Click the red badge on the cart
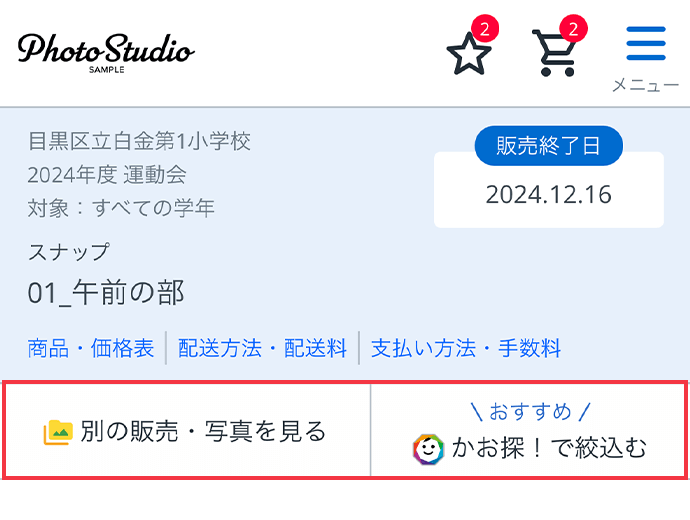This screenshot has width=690, height=520. point(573,29)
